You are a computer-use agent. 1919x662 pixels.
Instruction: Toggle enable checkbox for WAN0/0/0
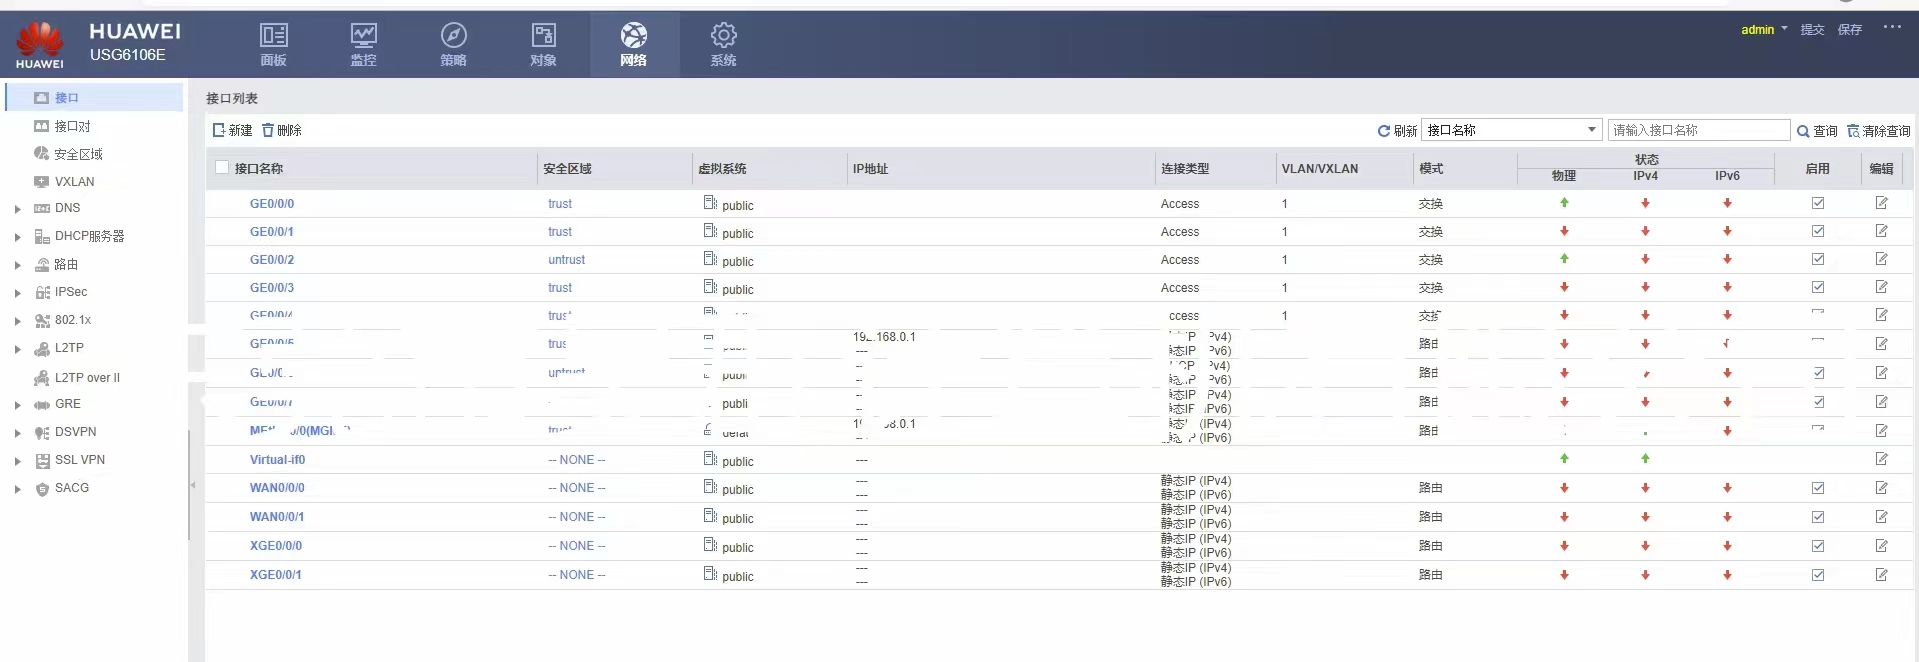[1817, 488]
